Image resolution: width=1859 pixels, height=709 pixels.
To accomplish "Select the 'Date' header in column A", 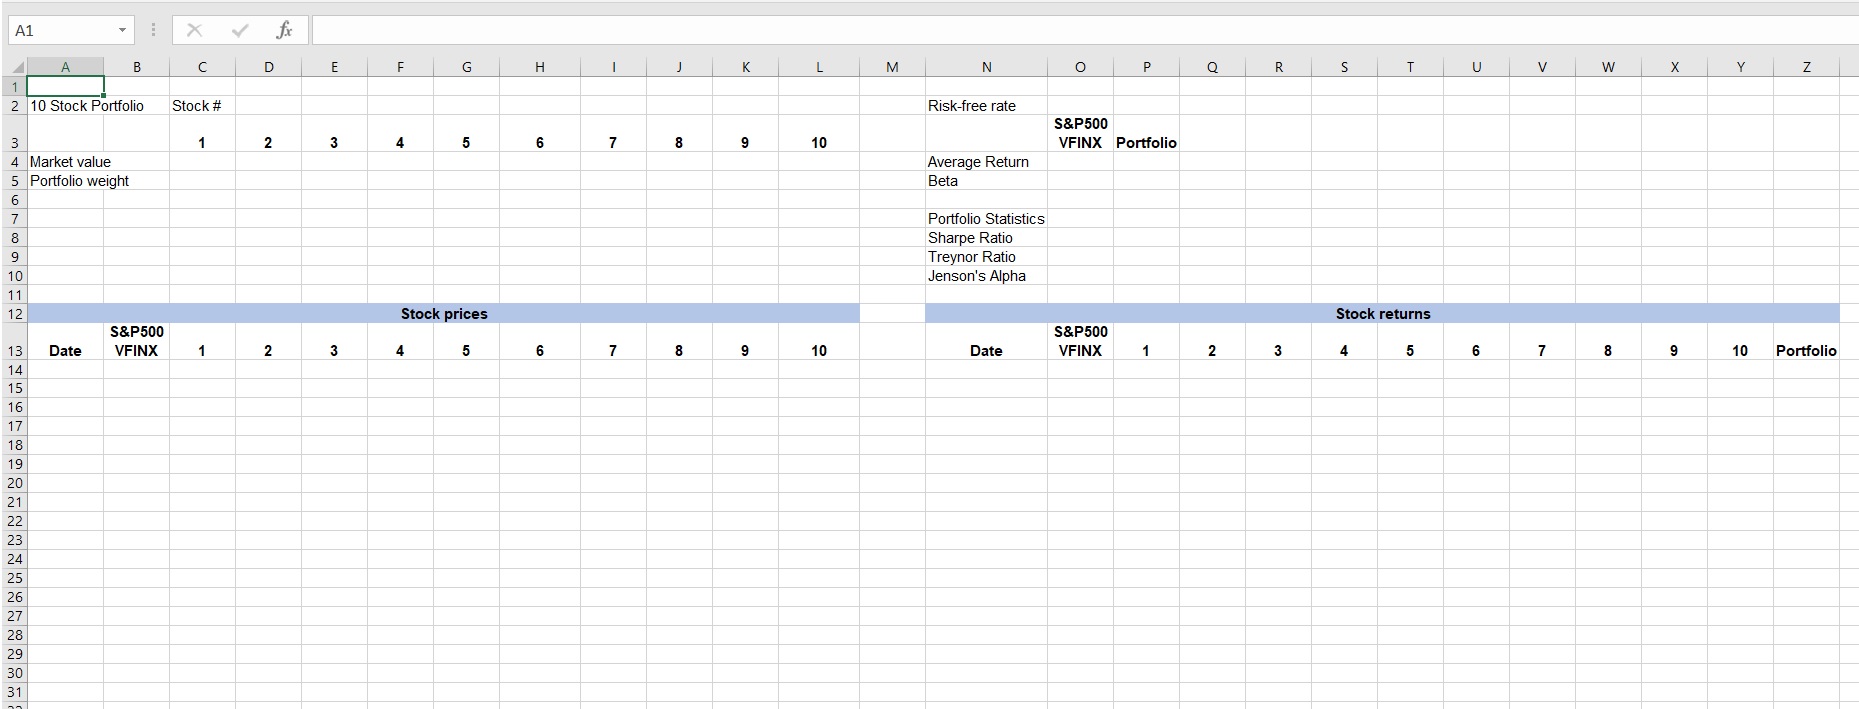I will coord(65,341).
